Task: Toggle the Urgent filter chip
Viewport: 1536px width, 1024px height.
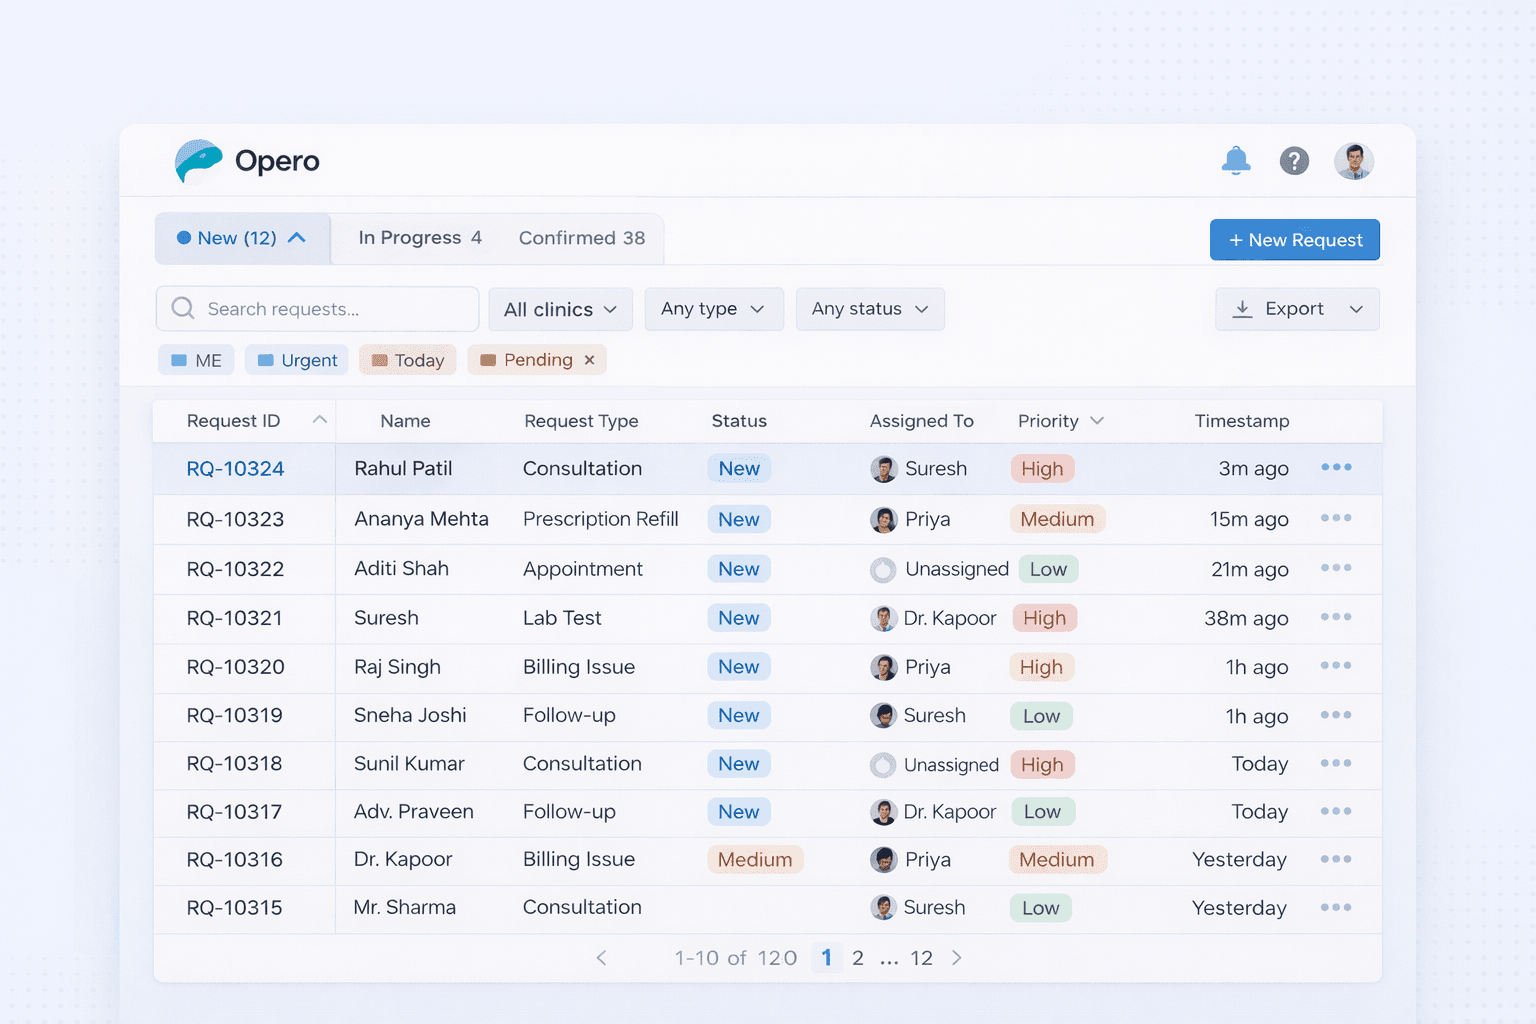Action: [x=296, y=359]
